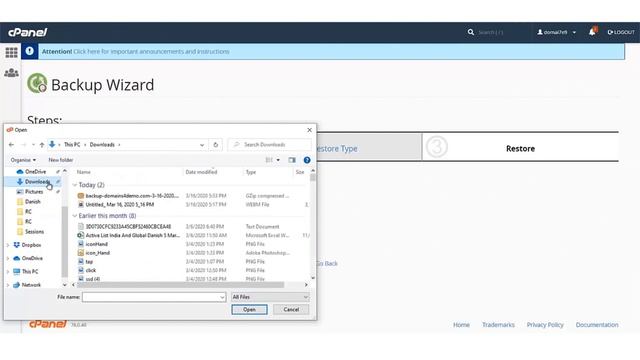The image size is (640, 360).
Task: Select the 3D0730CFC text document
Action: tap(128, 227)
